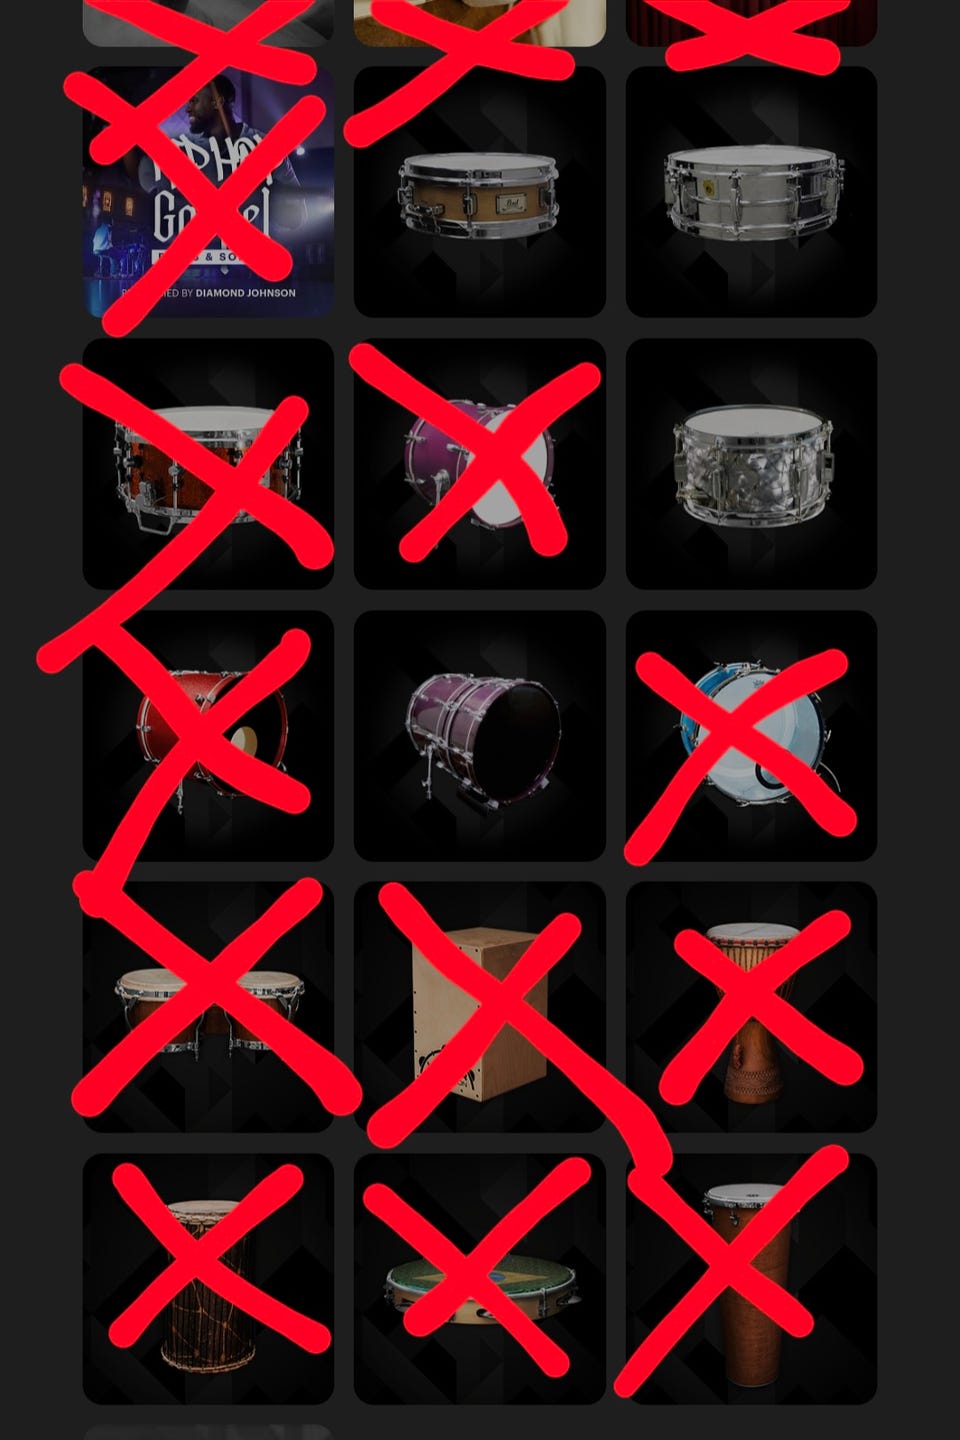This screenshot has height=1440, width=960.
Task: Choose the pandeiro with Brazilian flag head
Action: pos(480,1279)
